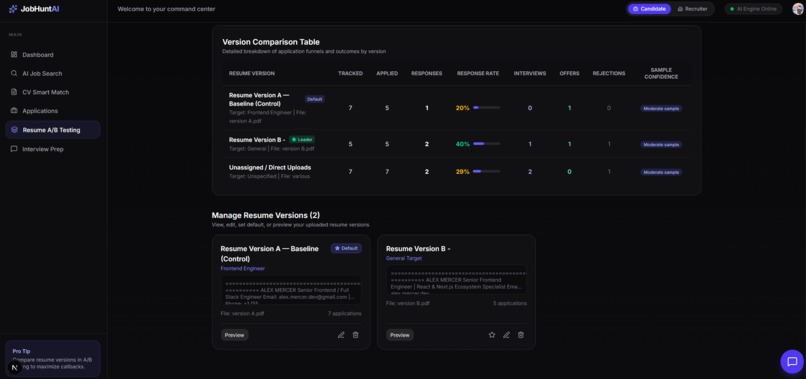806x379 pixels.
Task: Click the Applications briefcase icon
Action: (x=14, y=111)
